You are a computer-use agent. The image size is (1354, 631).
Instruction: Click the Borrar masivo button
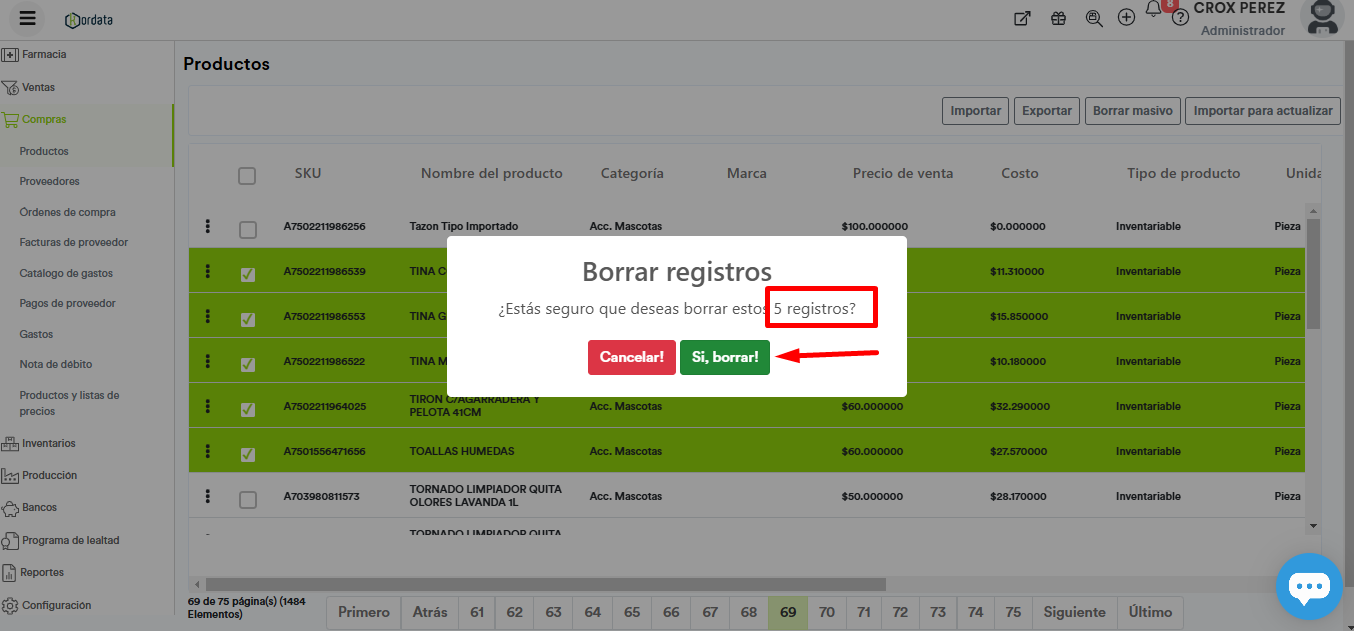coord(1132,111)
